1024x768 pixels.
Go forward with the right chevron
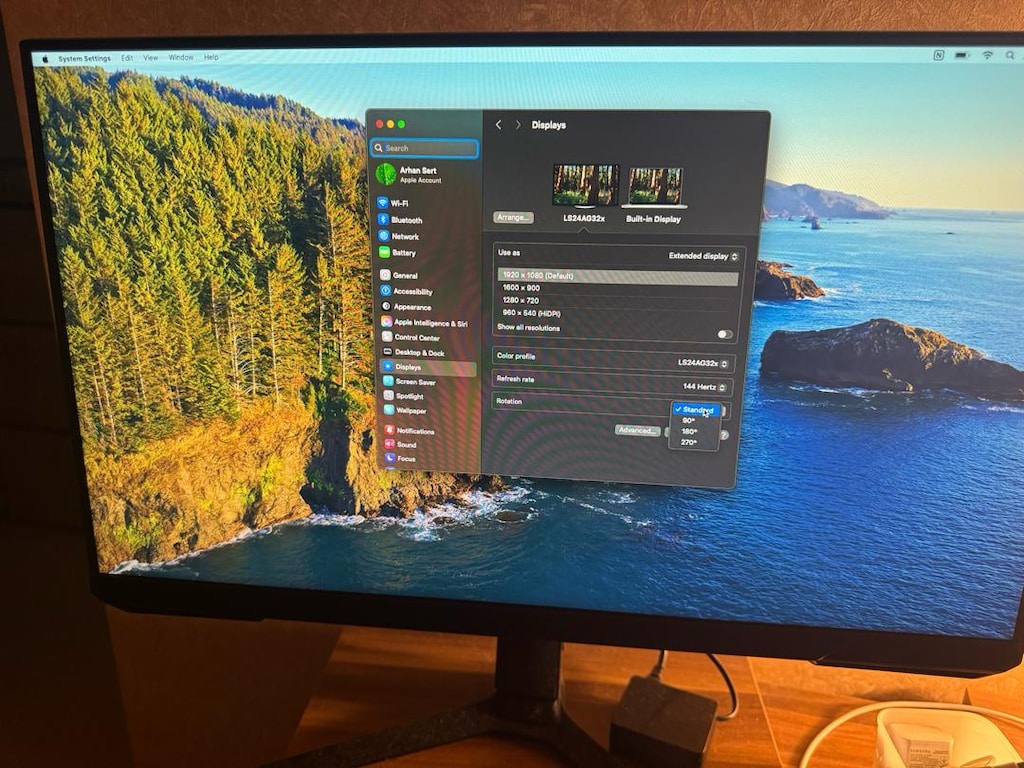pos(518,125)
